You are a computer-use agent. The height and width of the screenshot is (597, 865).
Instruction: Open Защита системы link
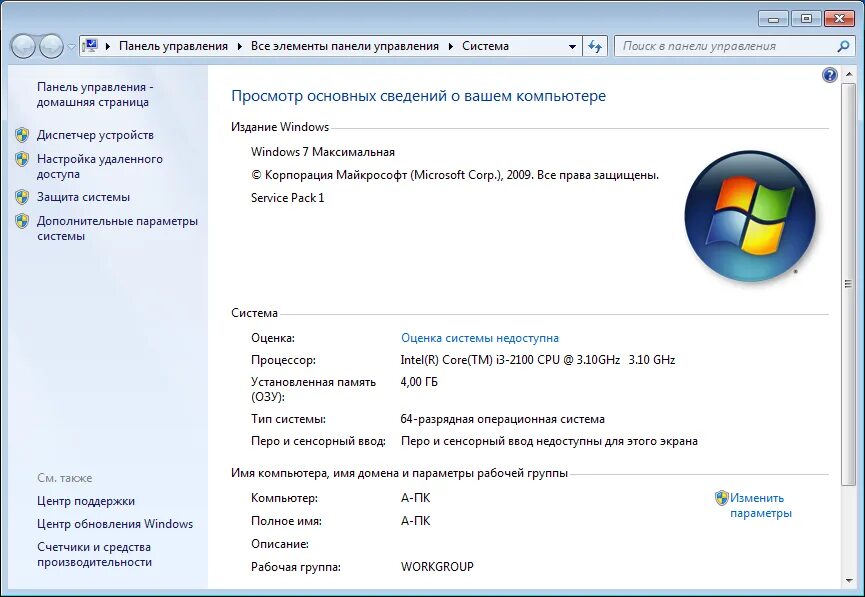point(83,197)
